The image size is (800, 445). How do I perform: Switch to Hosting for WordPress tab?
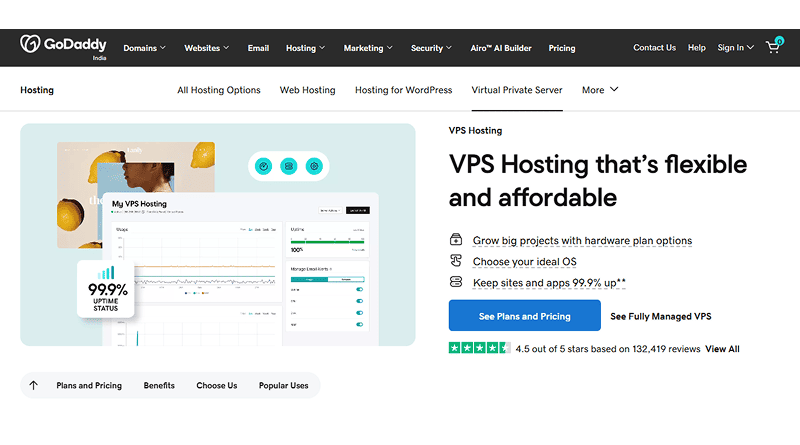(404, 90)
